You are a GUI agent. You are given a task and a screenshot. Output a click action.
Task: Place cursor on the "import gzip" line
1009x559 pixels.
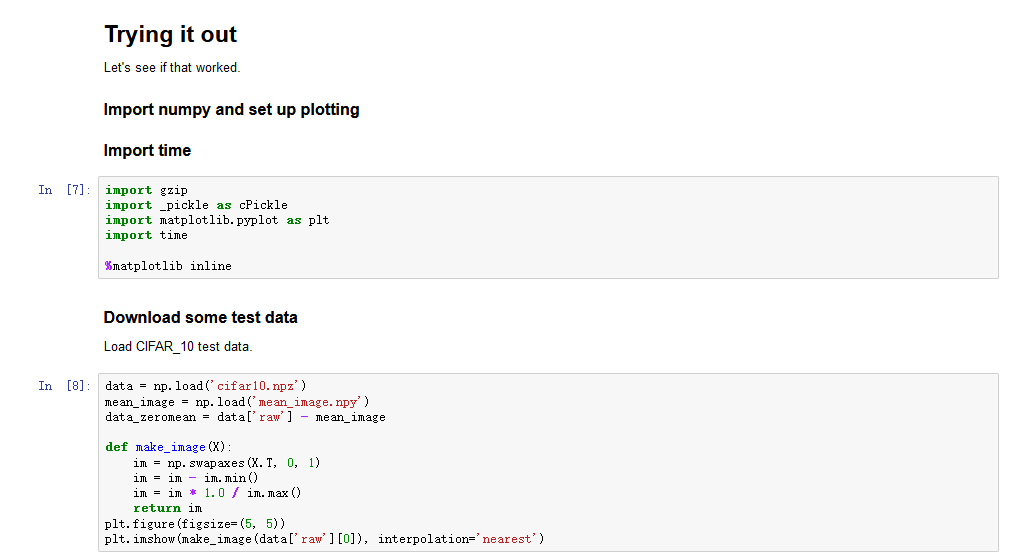(x=146, y=190)
